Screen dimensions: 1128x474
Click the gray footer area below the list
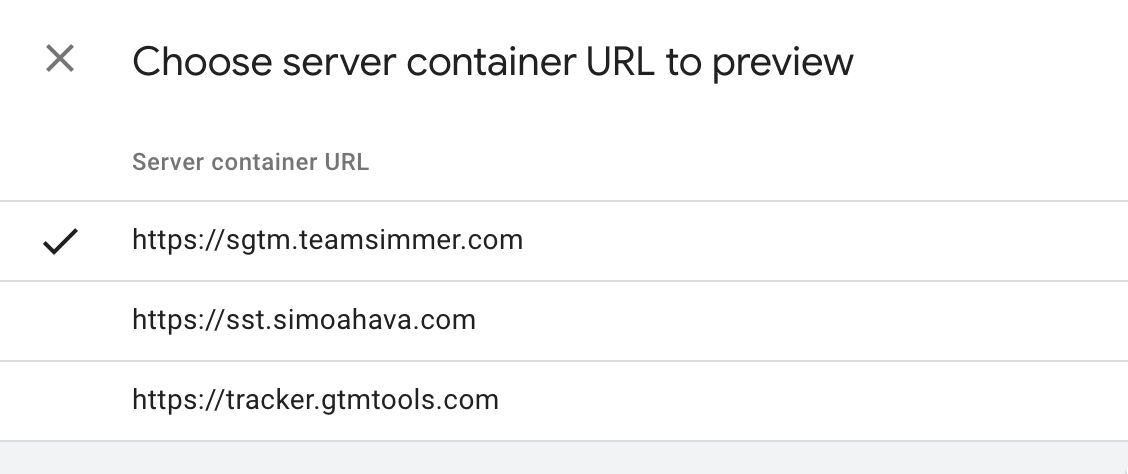(564, 457)
